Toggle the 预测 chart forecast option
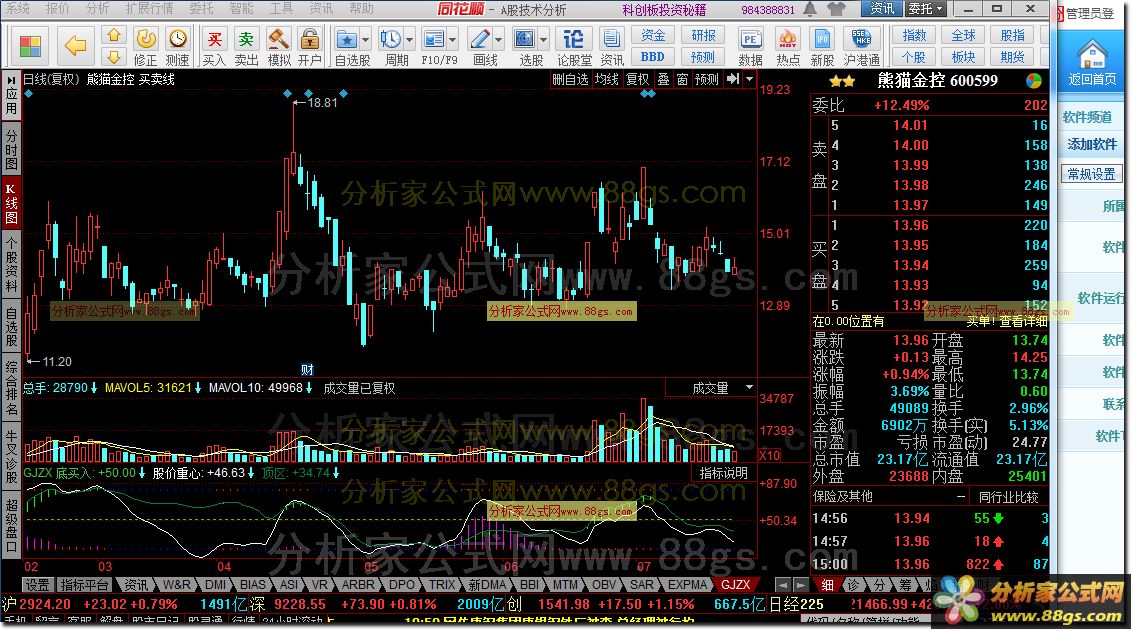 [x=707, y=80]
